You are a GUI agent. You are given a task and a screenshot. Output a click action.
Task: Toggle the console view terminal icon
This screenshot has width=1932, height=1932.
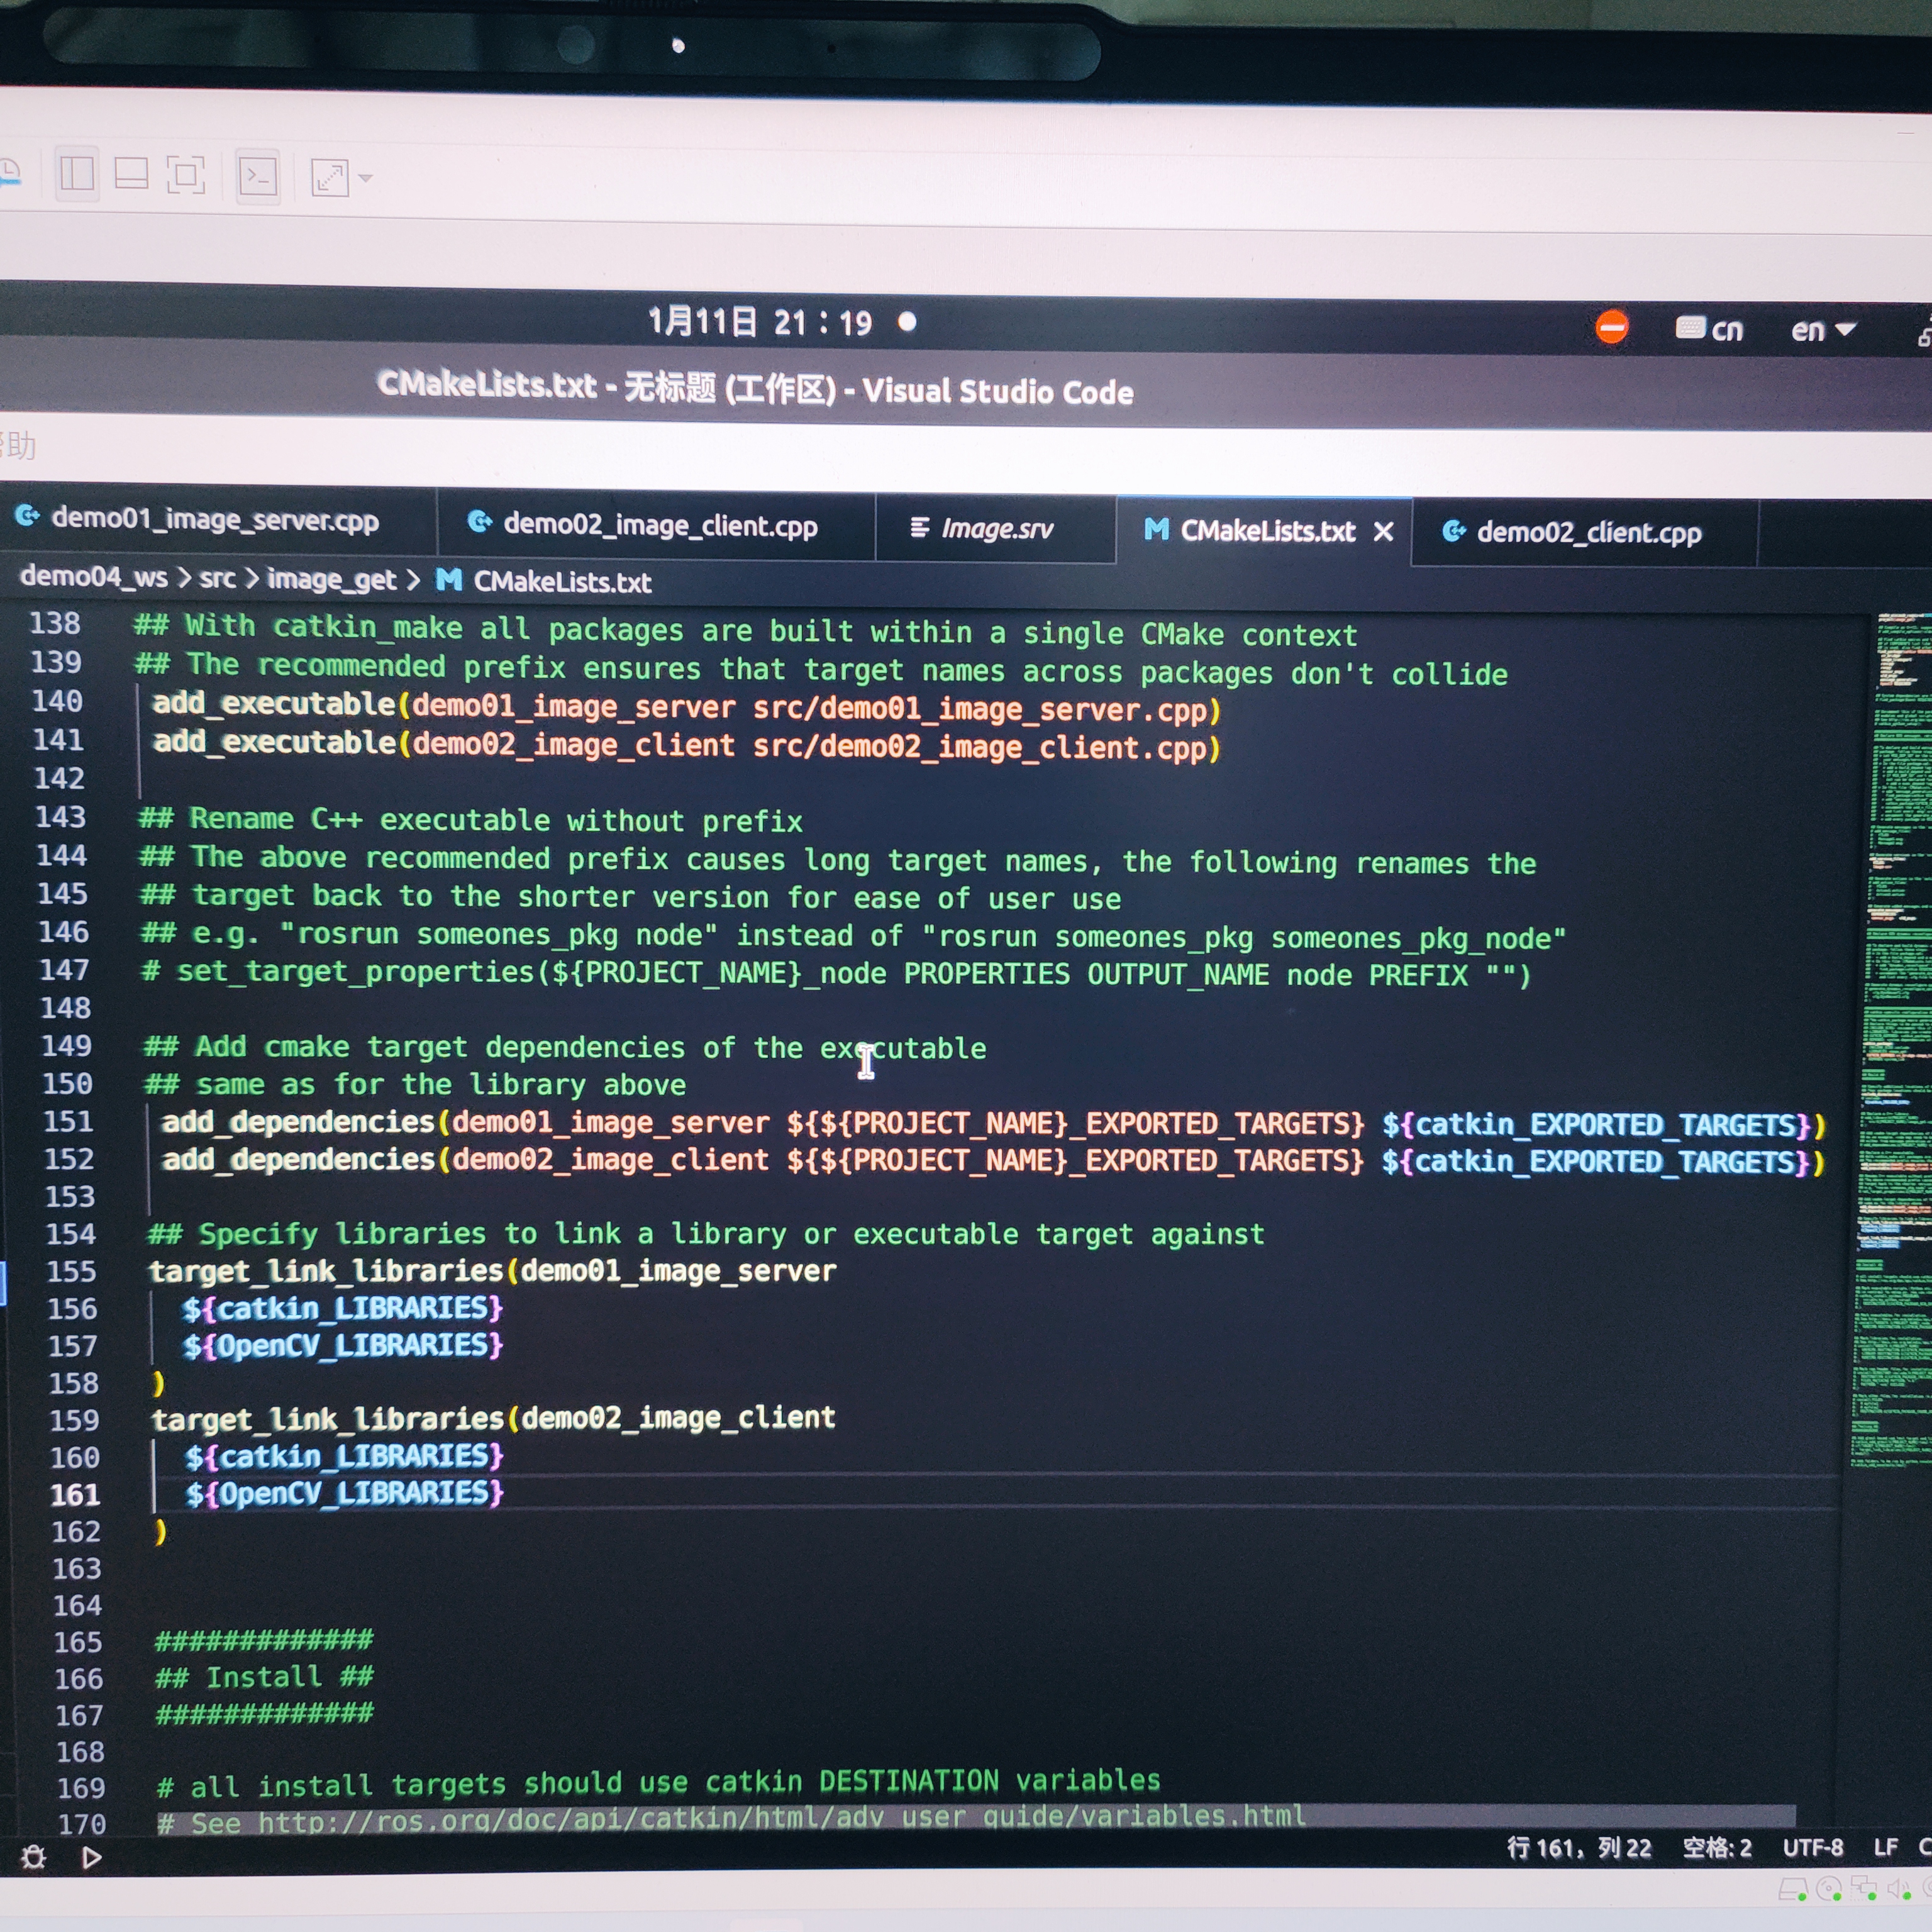coord(258,177)
